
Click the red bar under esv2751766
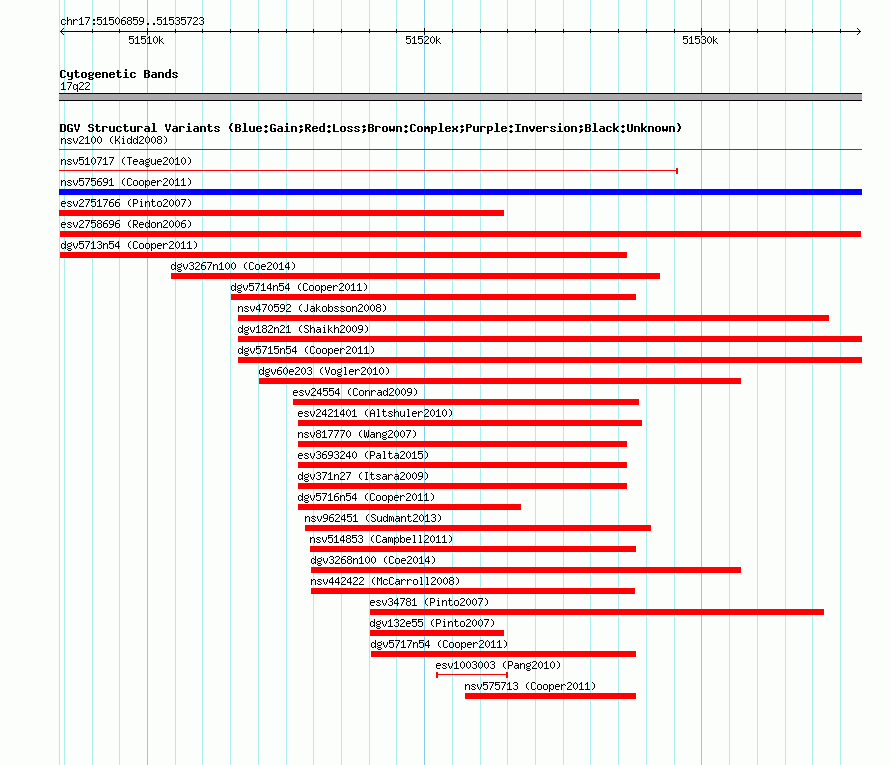282,213
